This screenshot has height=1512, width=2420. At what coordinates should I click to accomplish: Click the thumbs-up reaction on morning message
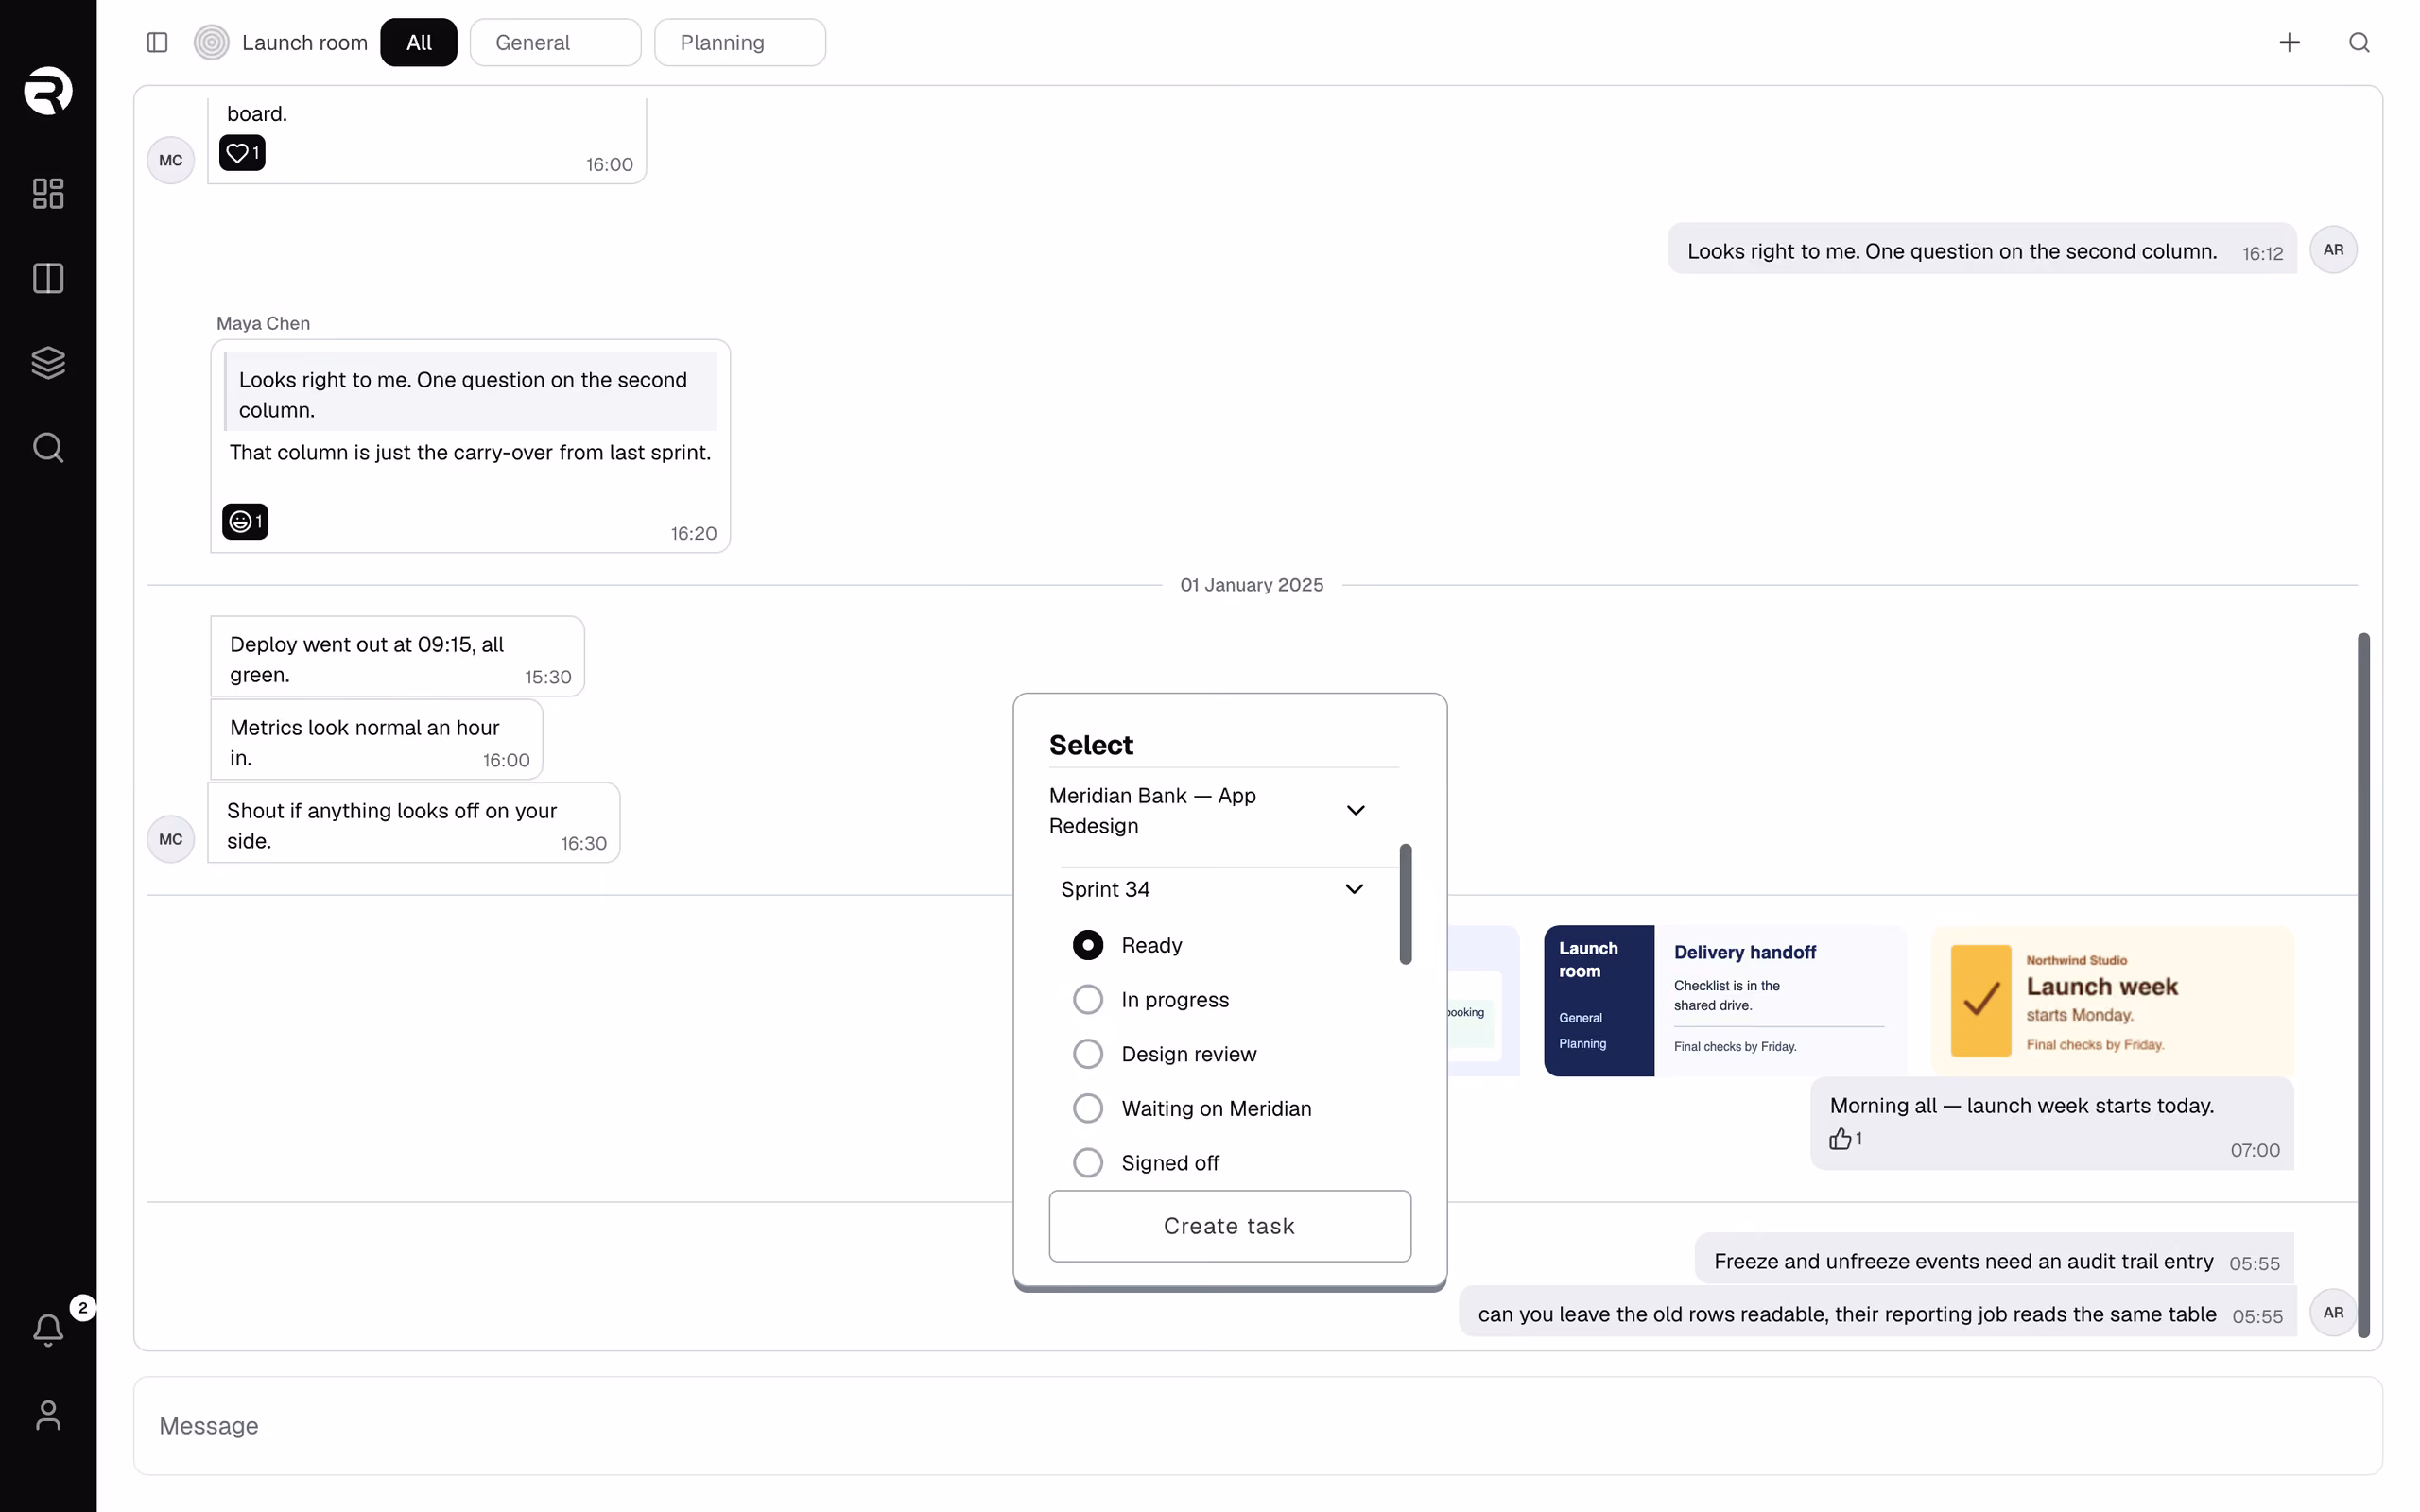(1845, 1139)
